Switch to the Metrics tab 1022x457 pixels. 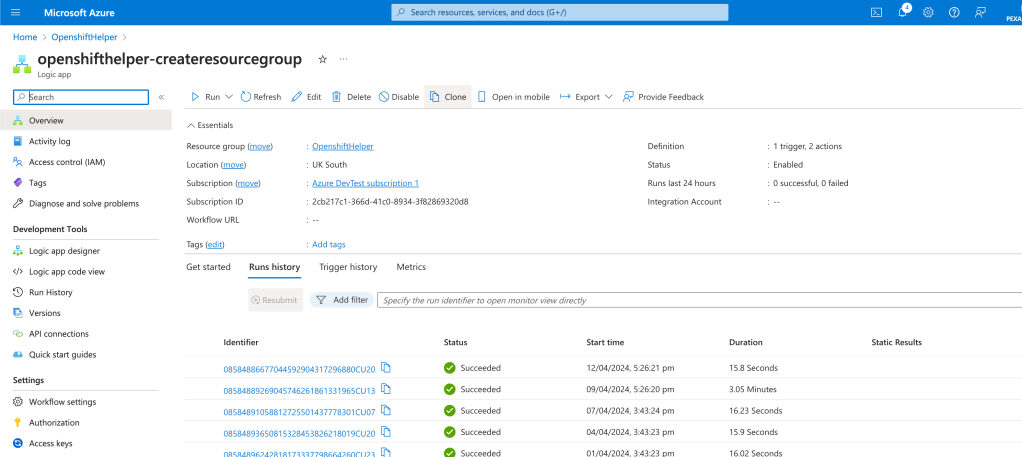[411, 267]
